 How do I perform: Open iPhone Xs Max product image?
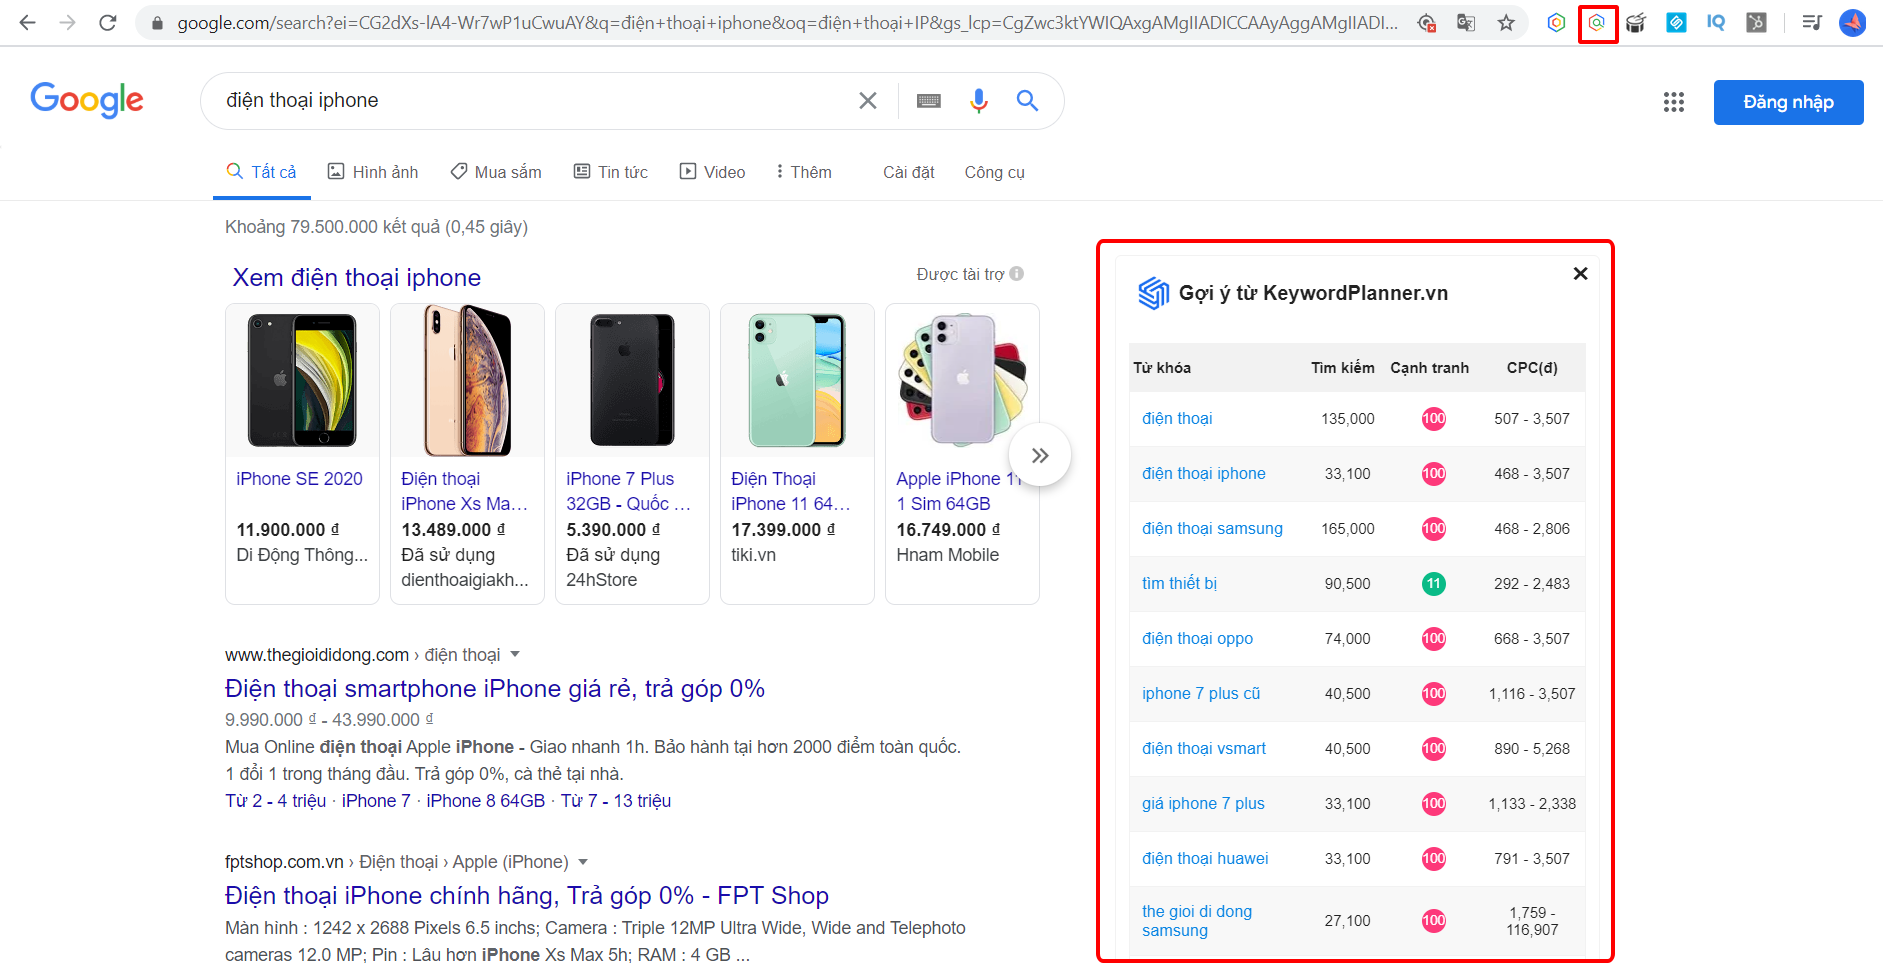(467, 380)
